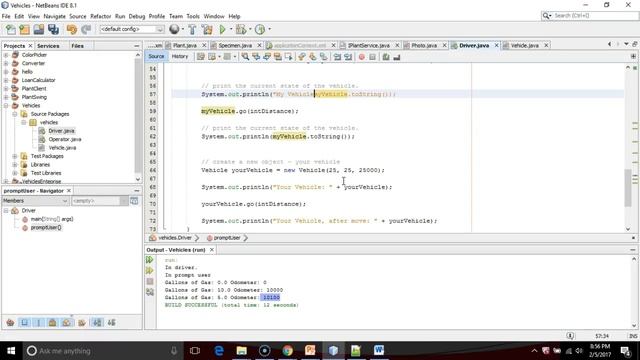Switch to Vehicle.java editor tab
Screen dimensions: 640x360
coord(524,45)
